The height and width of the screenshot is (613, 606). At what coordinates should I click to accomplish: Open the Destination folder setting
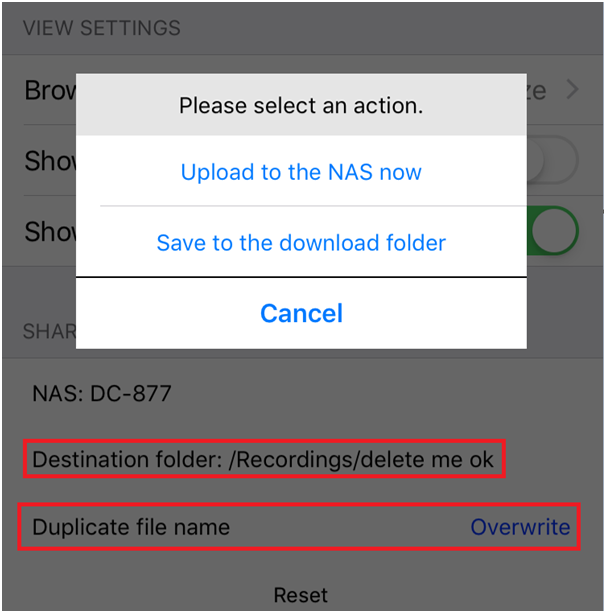tap(264, 460)
